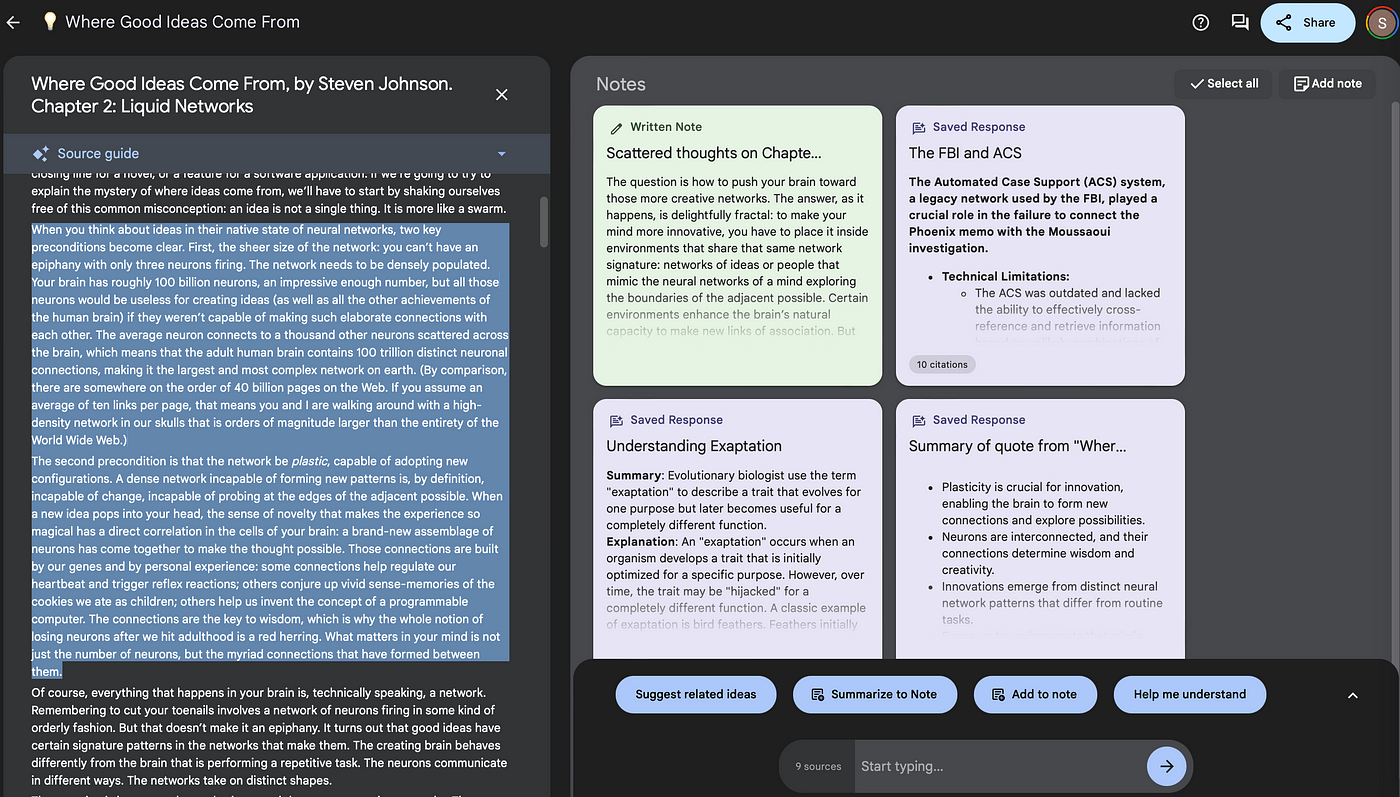Click the pencil icon on Written Note
The image size is (1400, 797).
(x=616, y=127)
